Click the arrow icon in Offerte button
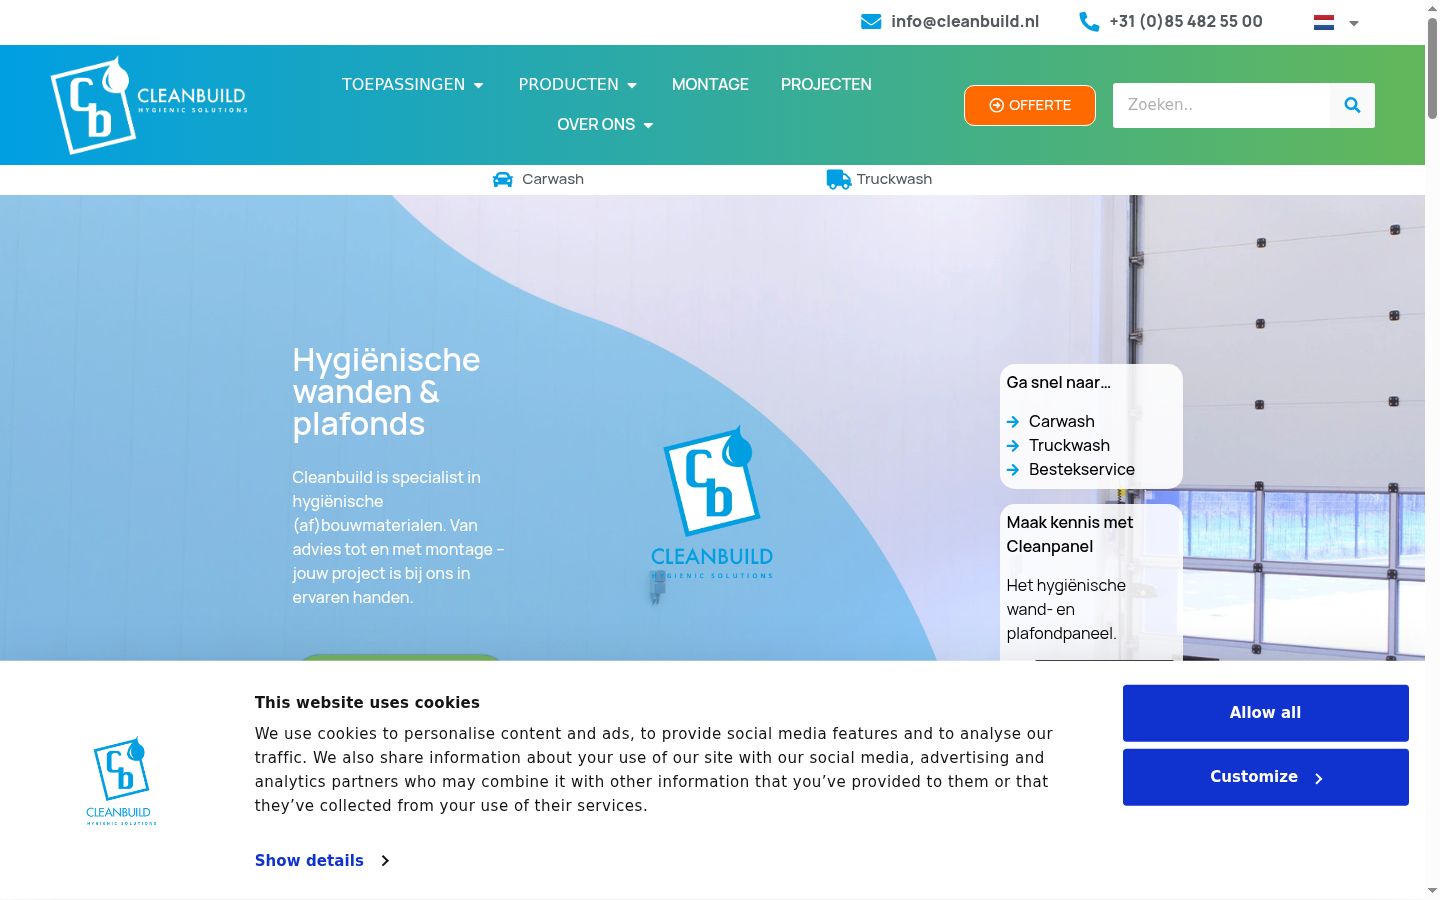The width and height of the screenshot is (1440, 900). tap(996, 105)
